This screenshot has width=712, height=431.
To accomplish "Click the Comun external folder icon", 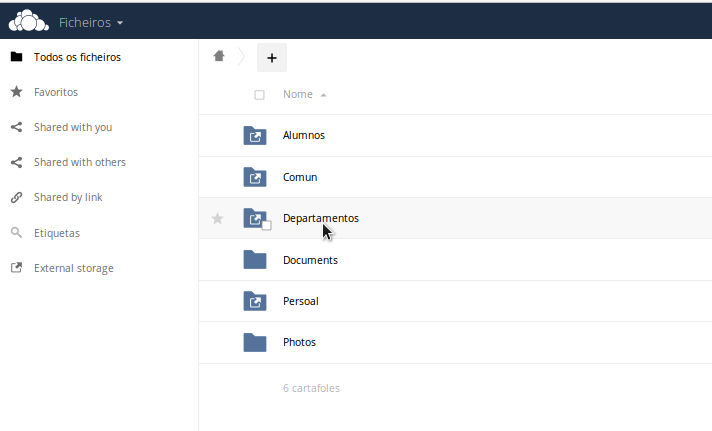I will pyautogui.click(x=255, y=177).
